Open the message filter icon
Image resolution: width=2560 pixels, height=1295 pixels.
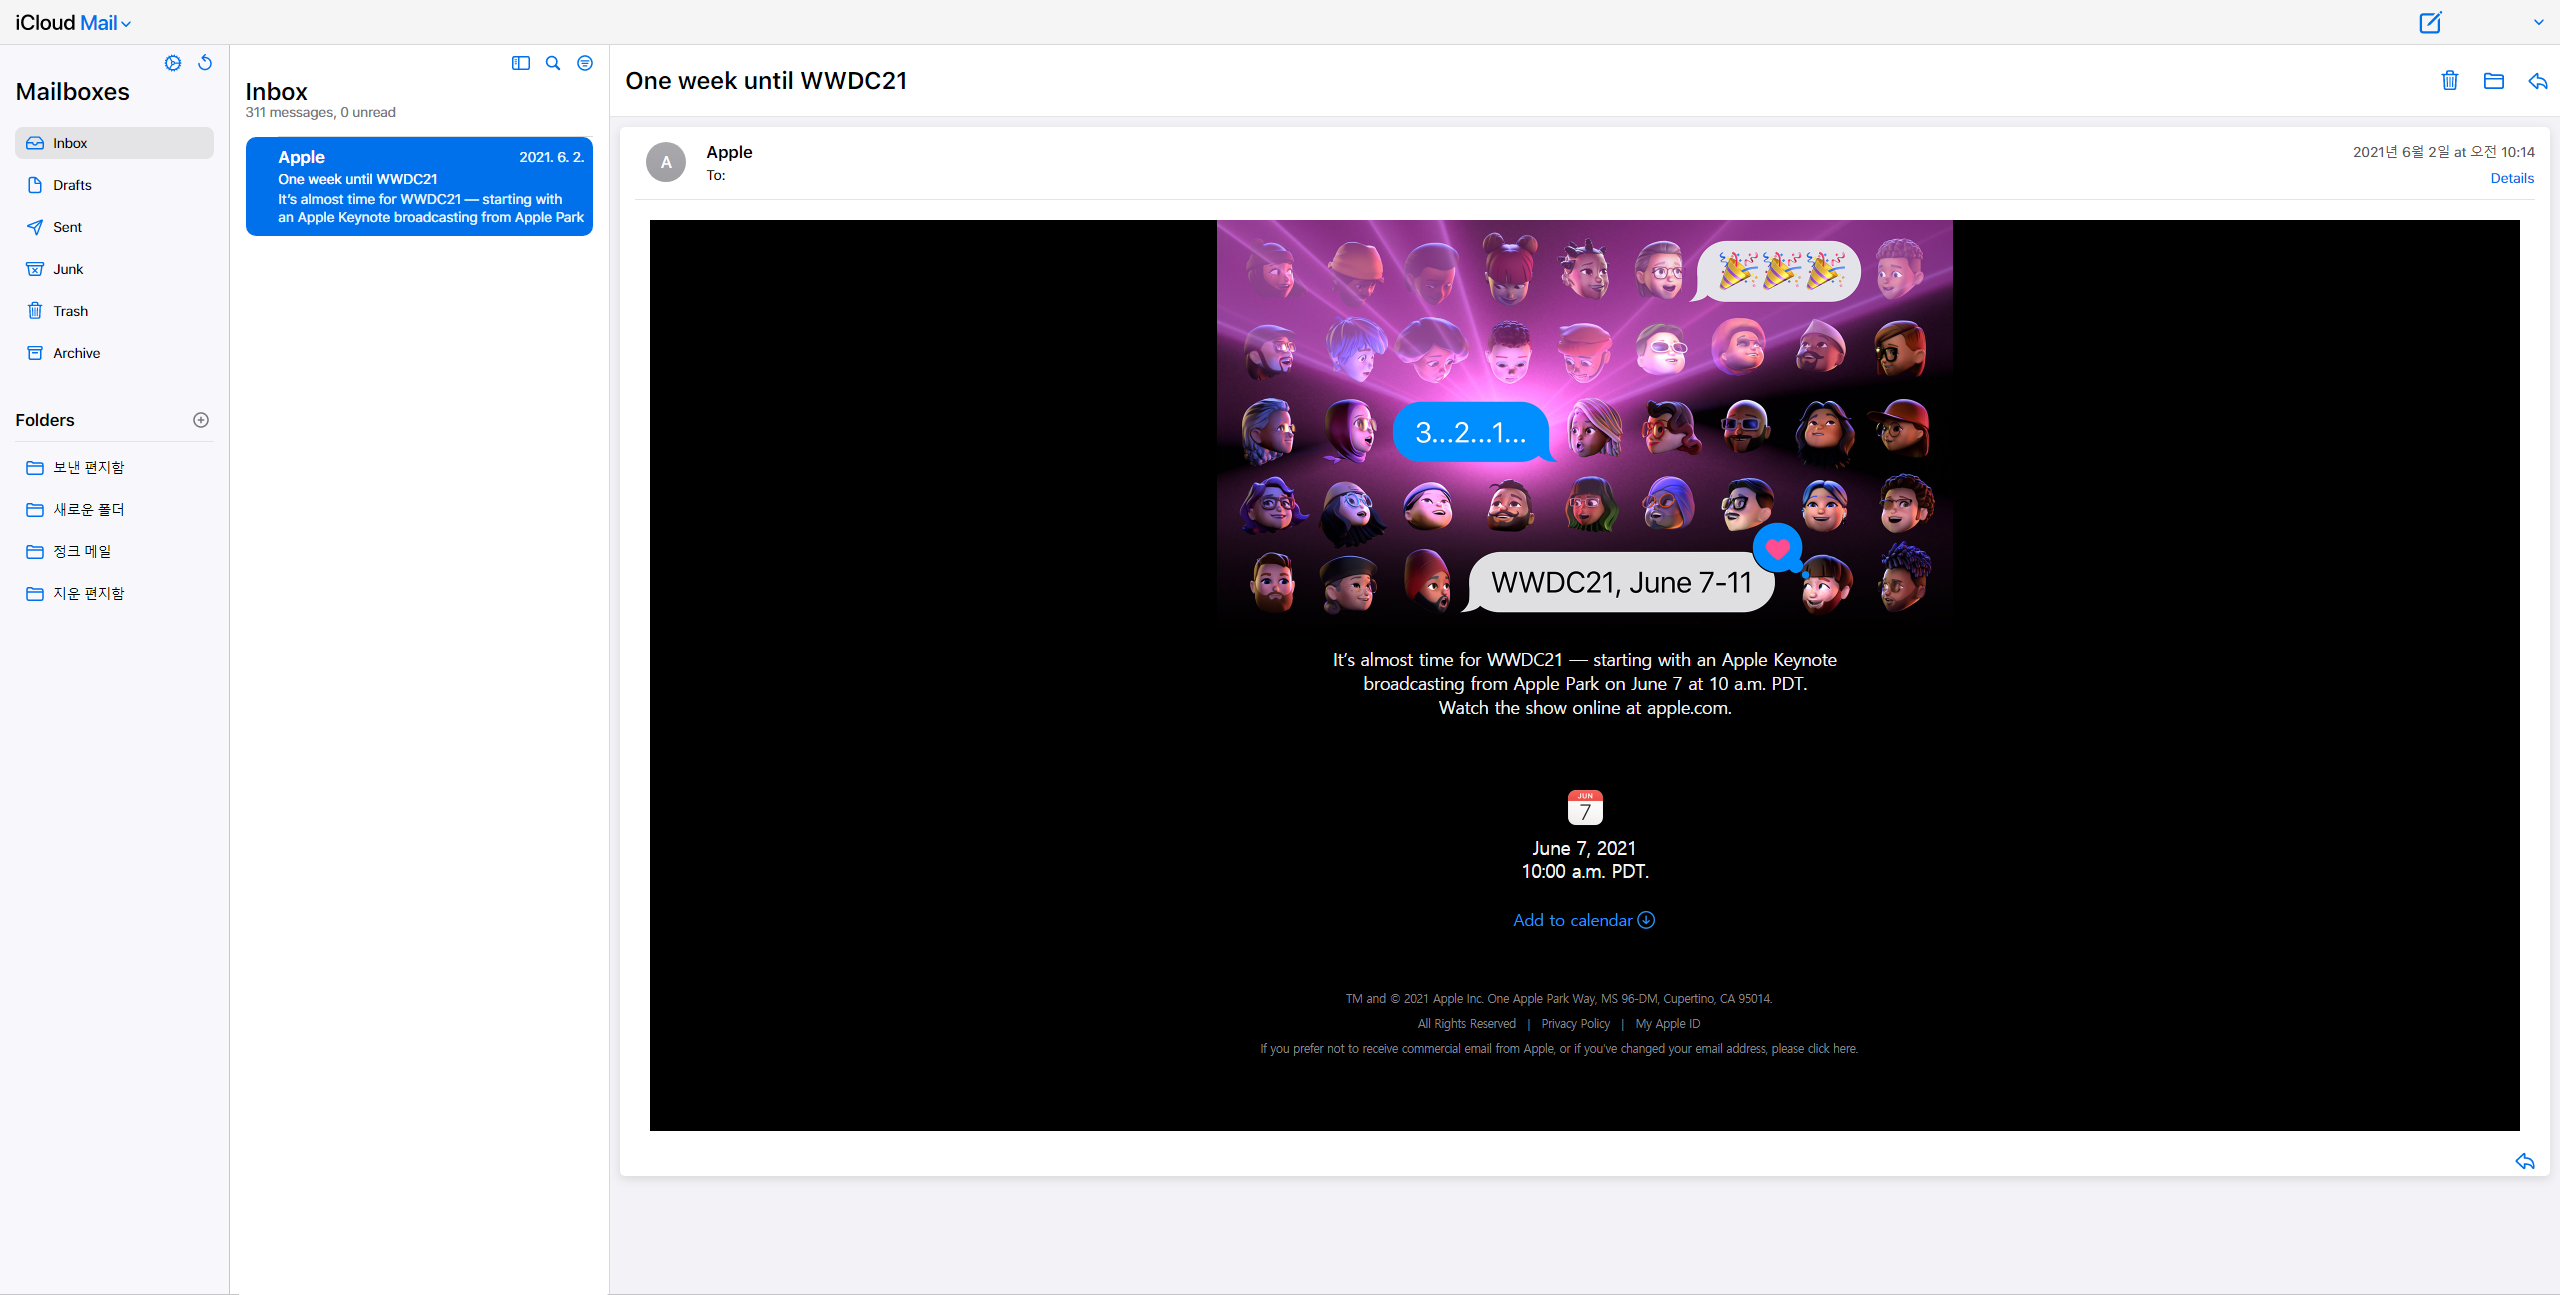tap(585, 63)
